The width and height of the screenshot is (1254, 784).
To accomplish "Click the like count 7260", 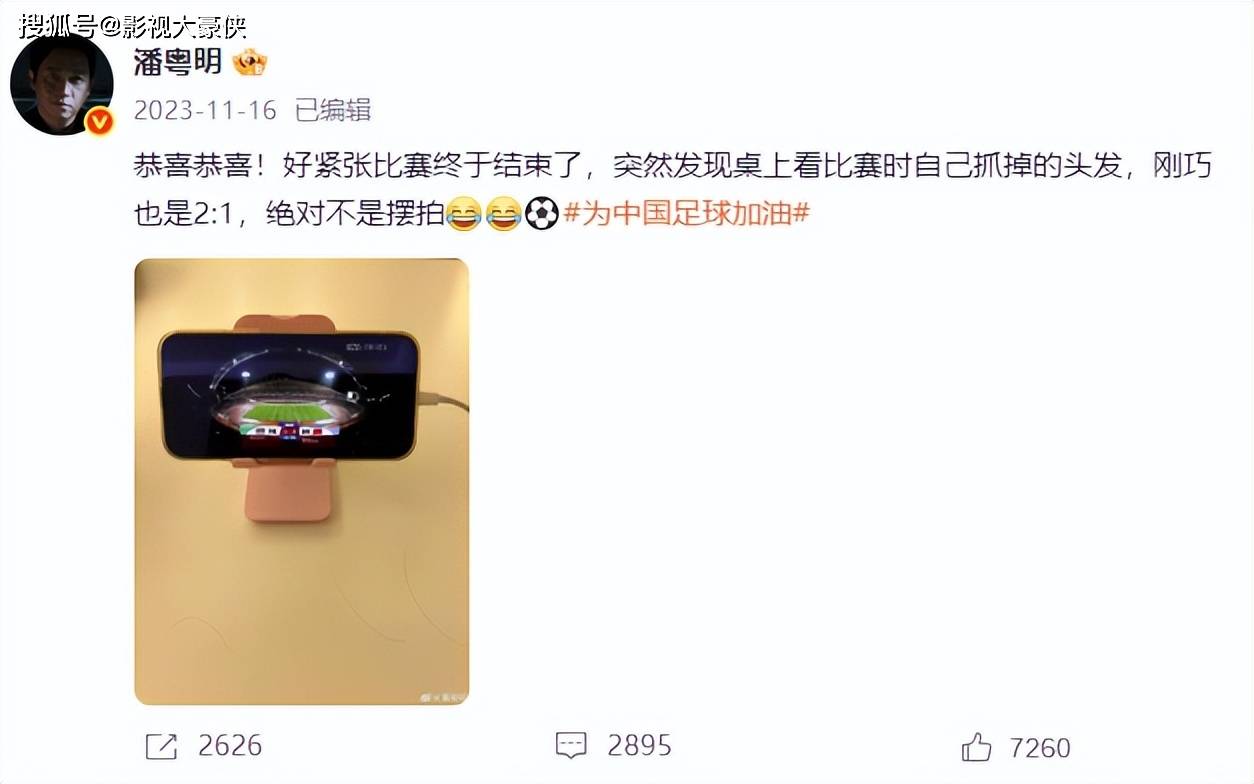I will point(1040,747).
